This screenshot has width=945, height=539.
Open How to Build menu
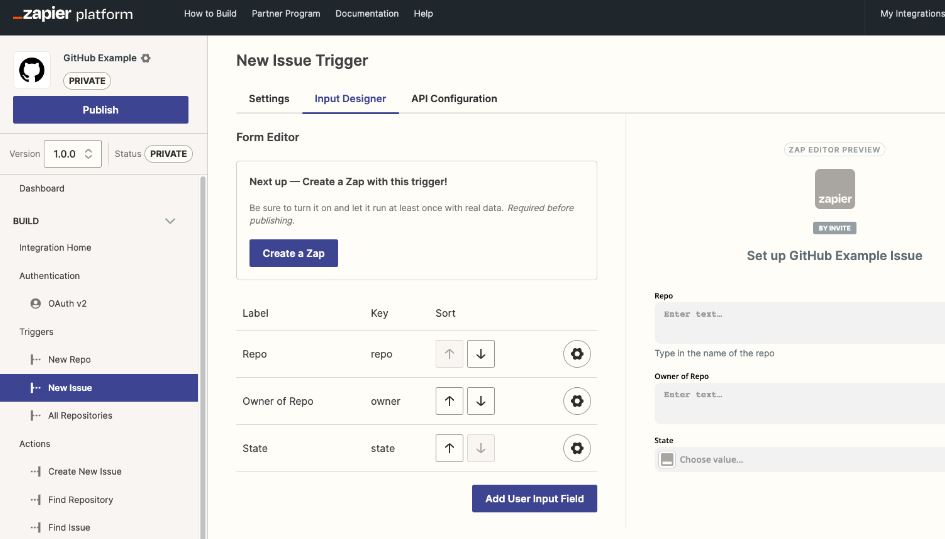210,13
